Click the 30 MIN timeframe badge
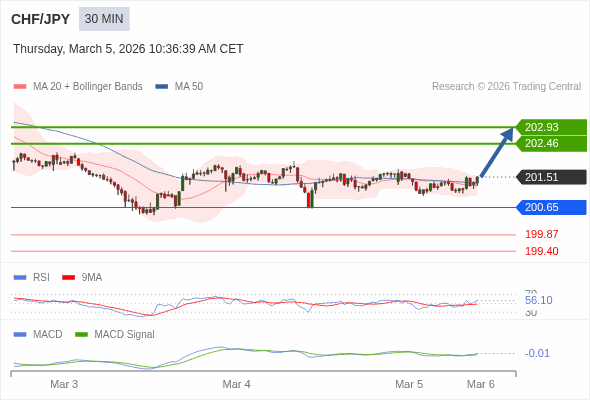Screen dimensions: 590x400 (x=104, y=19)
